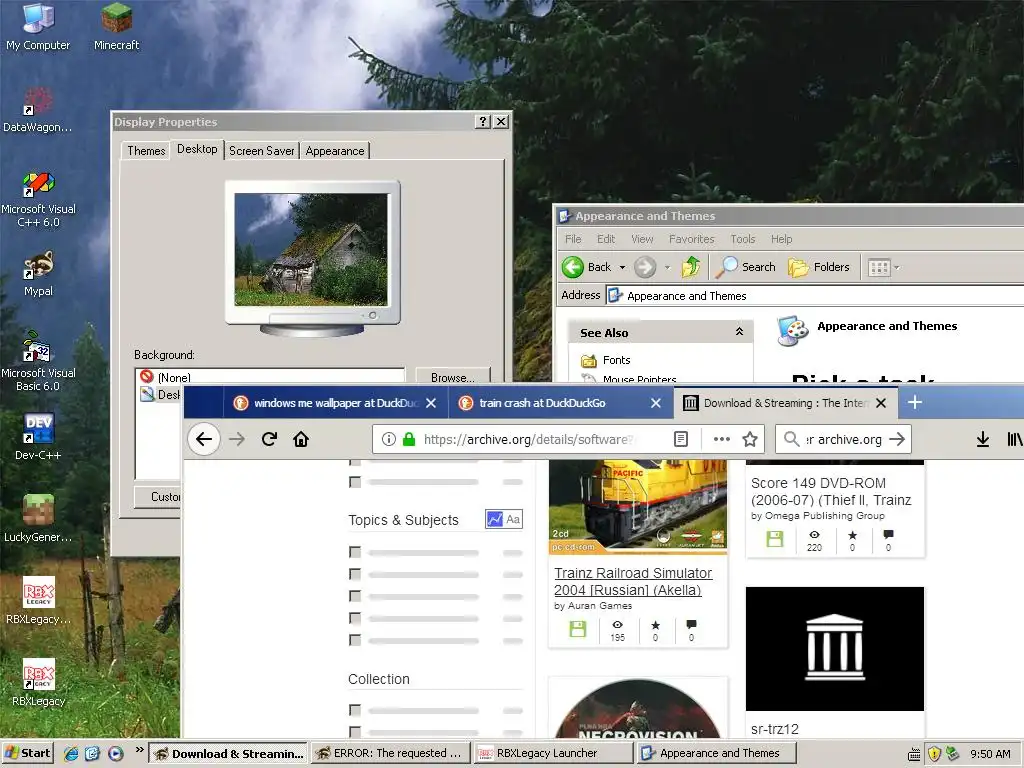Reload the archive.org page

click(x=269, y=440)
